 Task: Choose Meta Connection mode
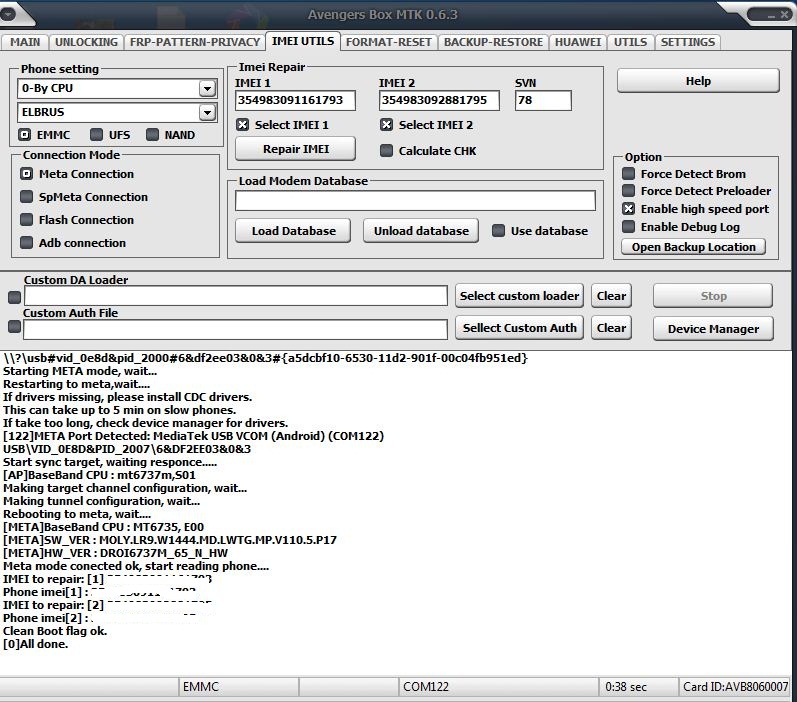coord(26,174)
